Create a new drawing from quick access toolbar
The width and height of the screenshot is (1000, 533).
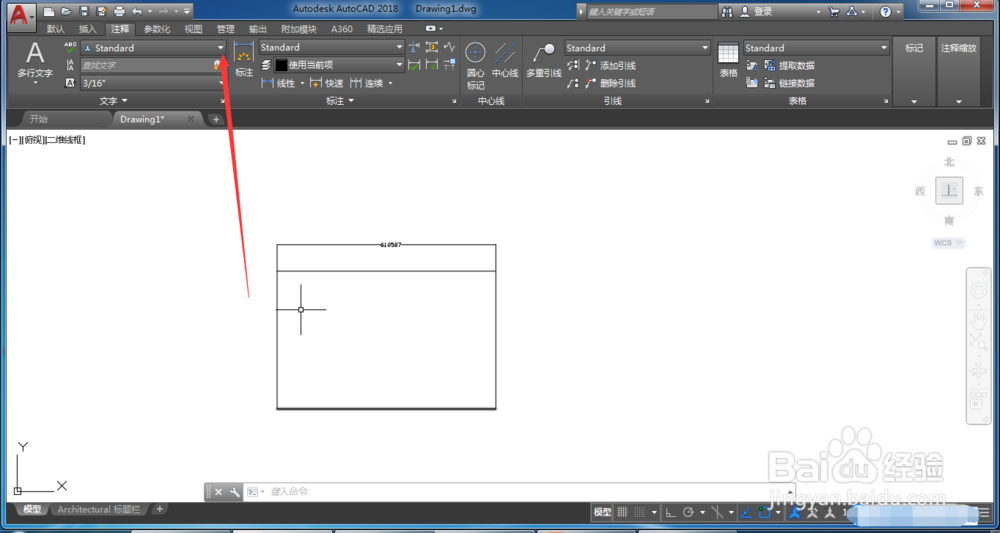pyautogui.click(x=49, y=11)
